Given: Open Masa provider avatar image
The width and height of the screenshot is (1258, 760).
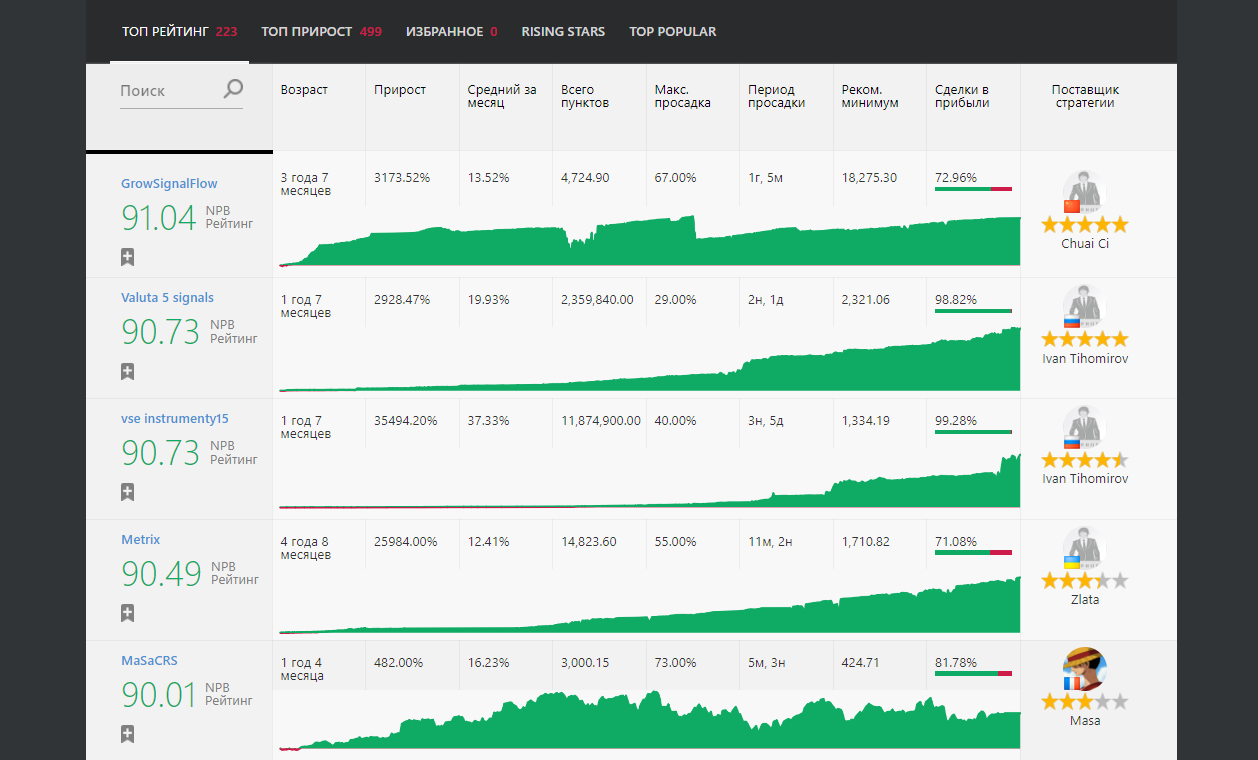Looking at the screenshot, I should tap(1084, 669).
